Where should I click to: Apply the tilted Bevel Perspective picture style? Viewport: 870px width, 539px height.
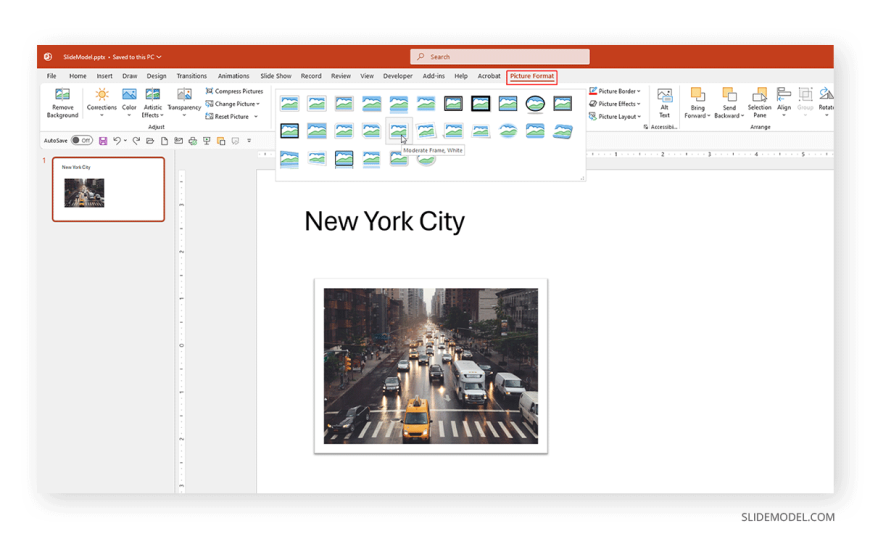(562, 131)
